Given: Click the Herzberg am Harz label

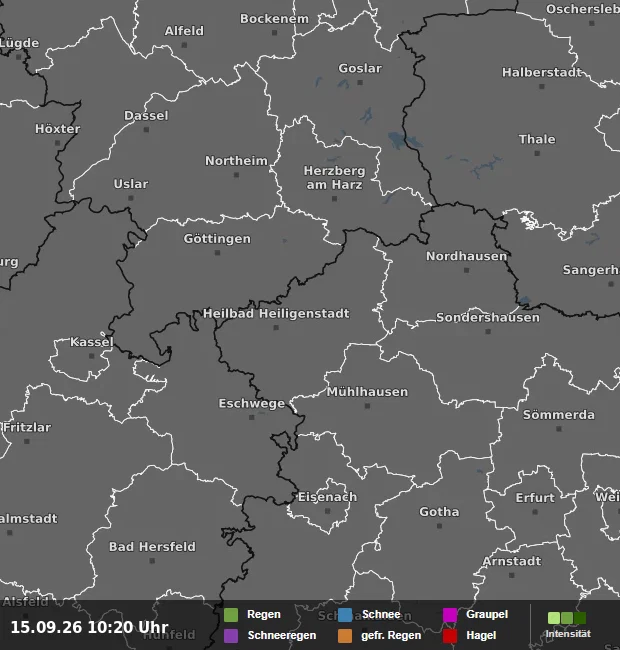Looking at the screenshot, I should pyautogui.click(x=334, y=177).
